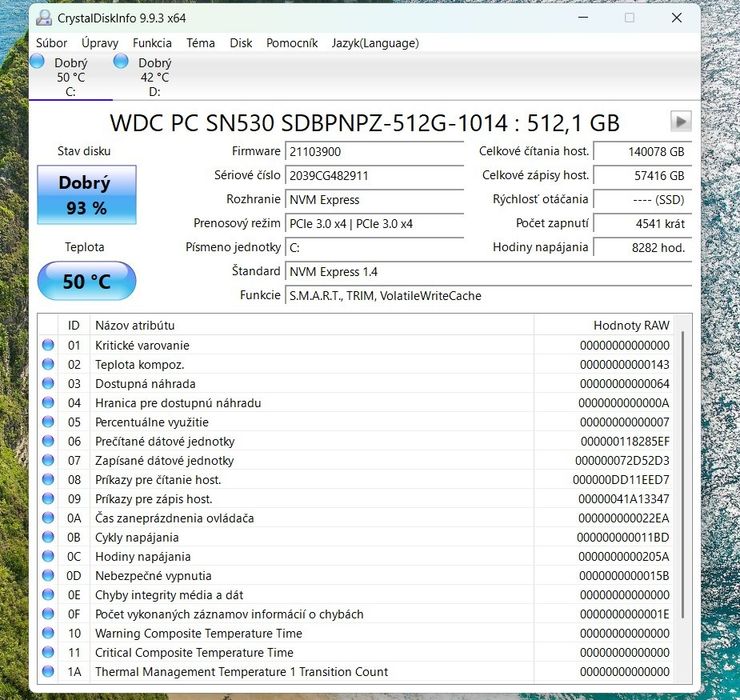The image size is (740, 700).
Task: Open the Súbor menu
Action: coord(51,43)
